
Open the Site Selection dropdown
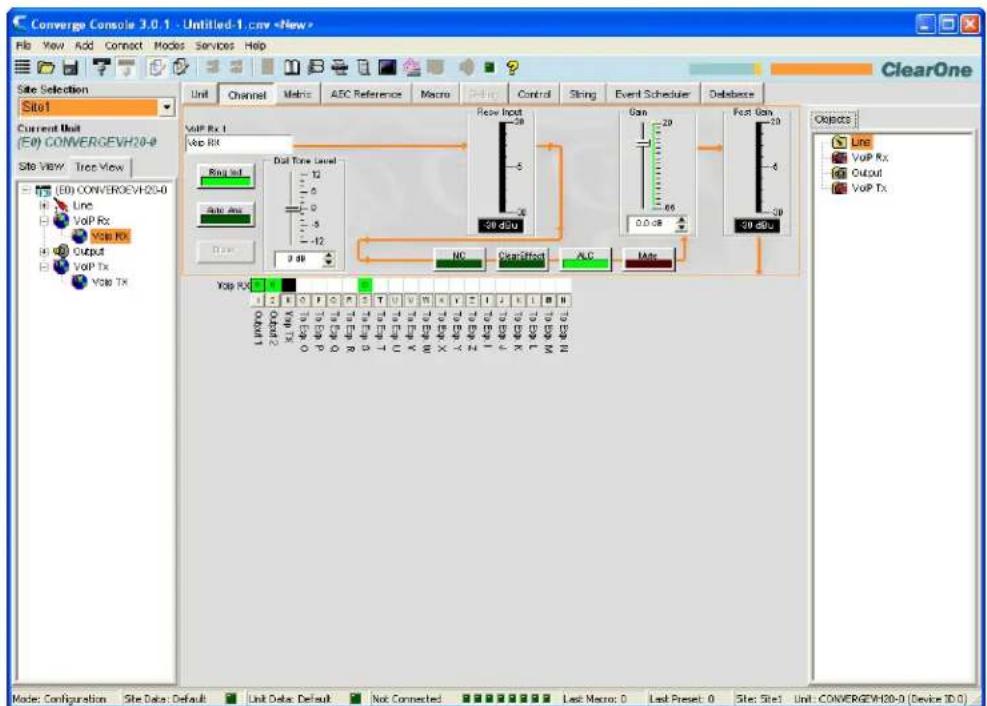tap(166, 107)
